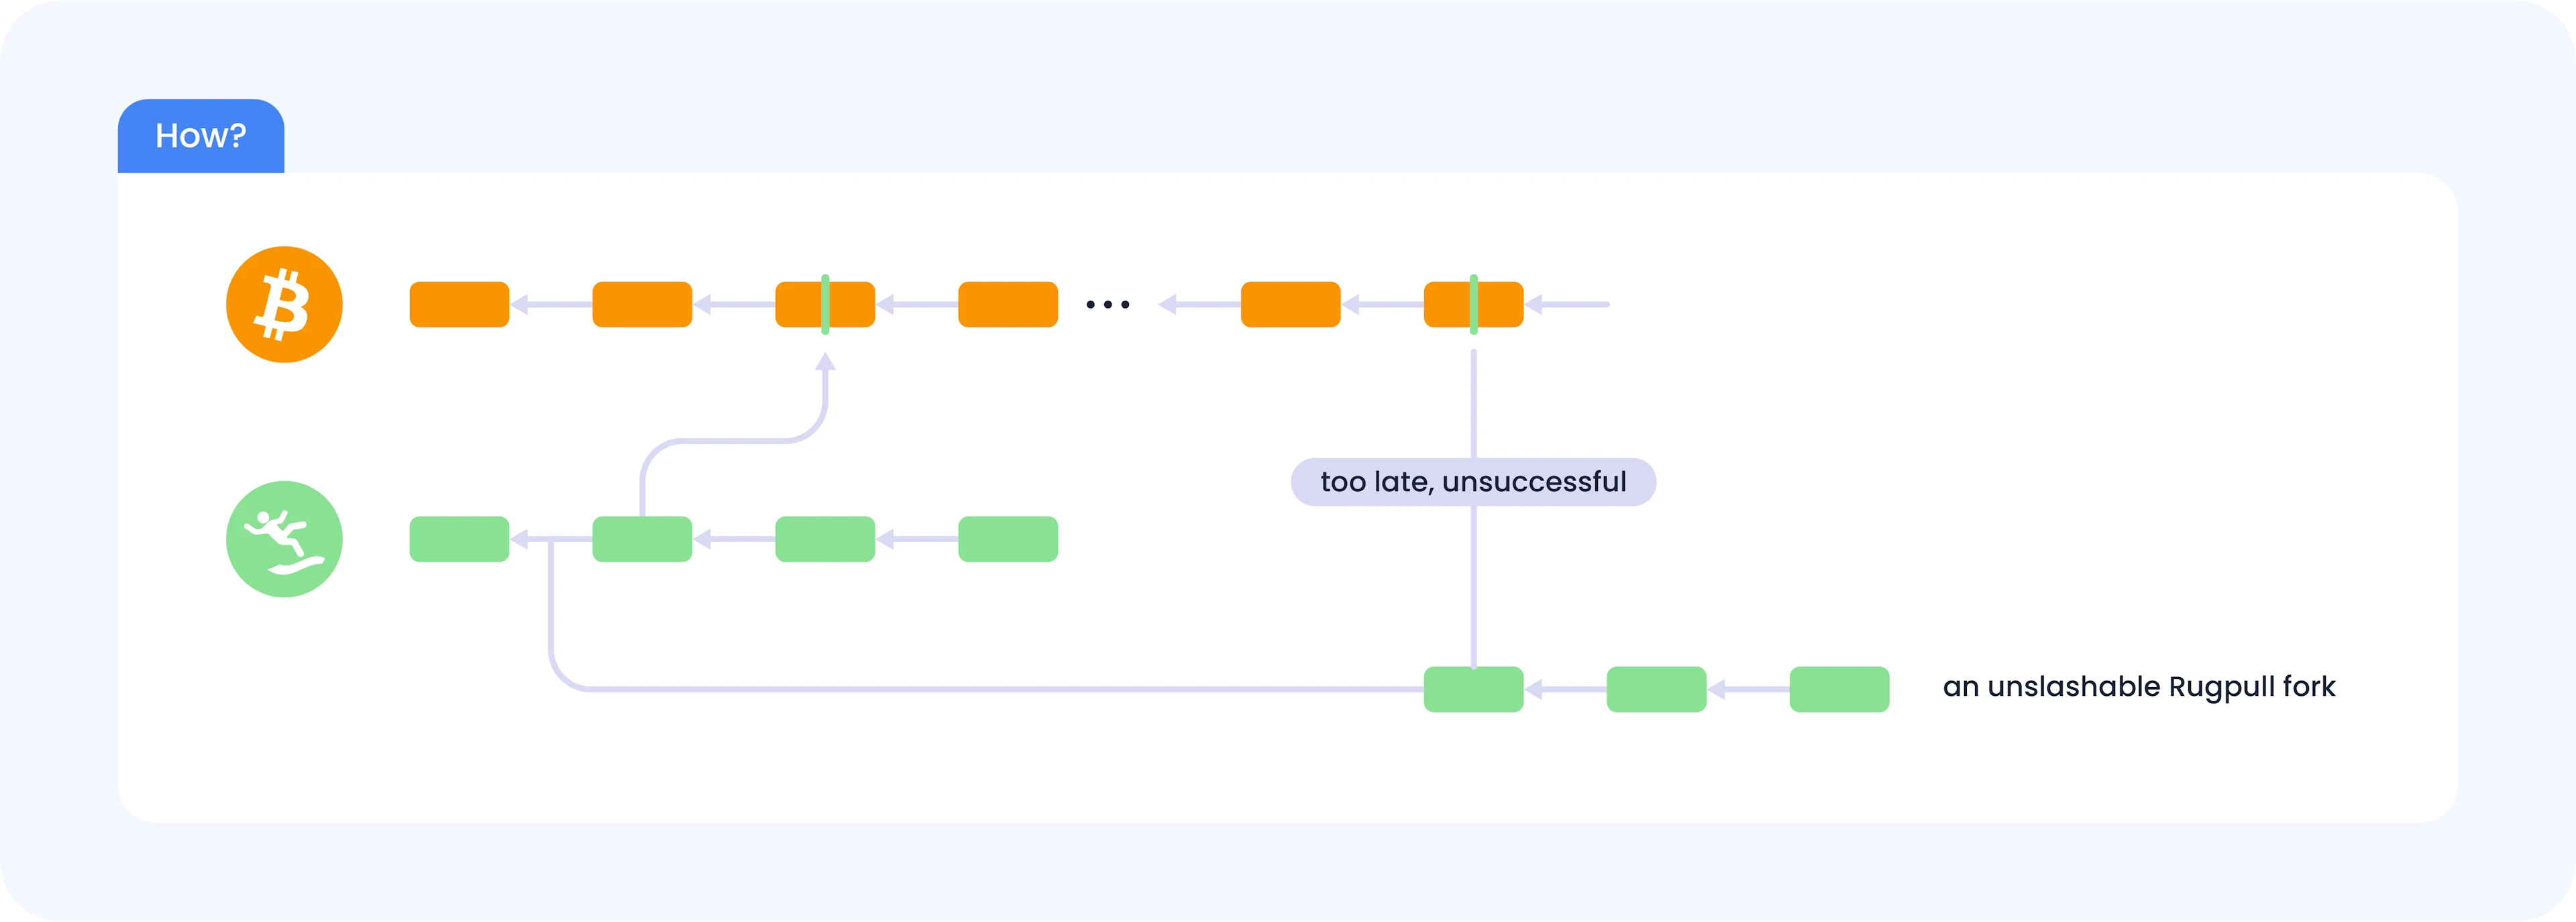Click the "an unslashable Rugpull fork" text

click(2138, 687)
